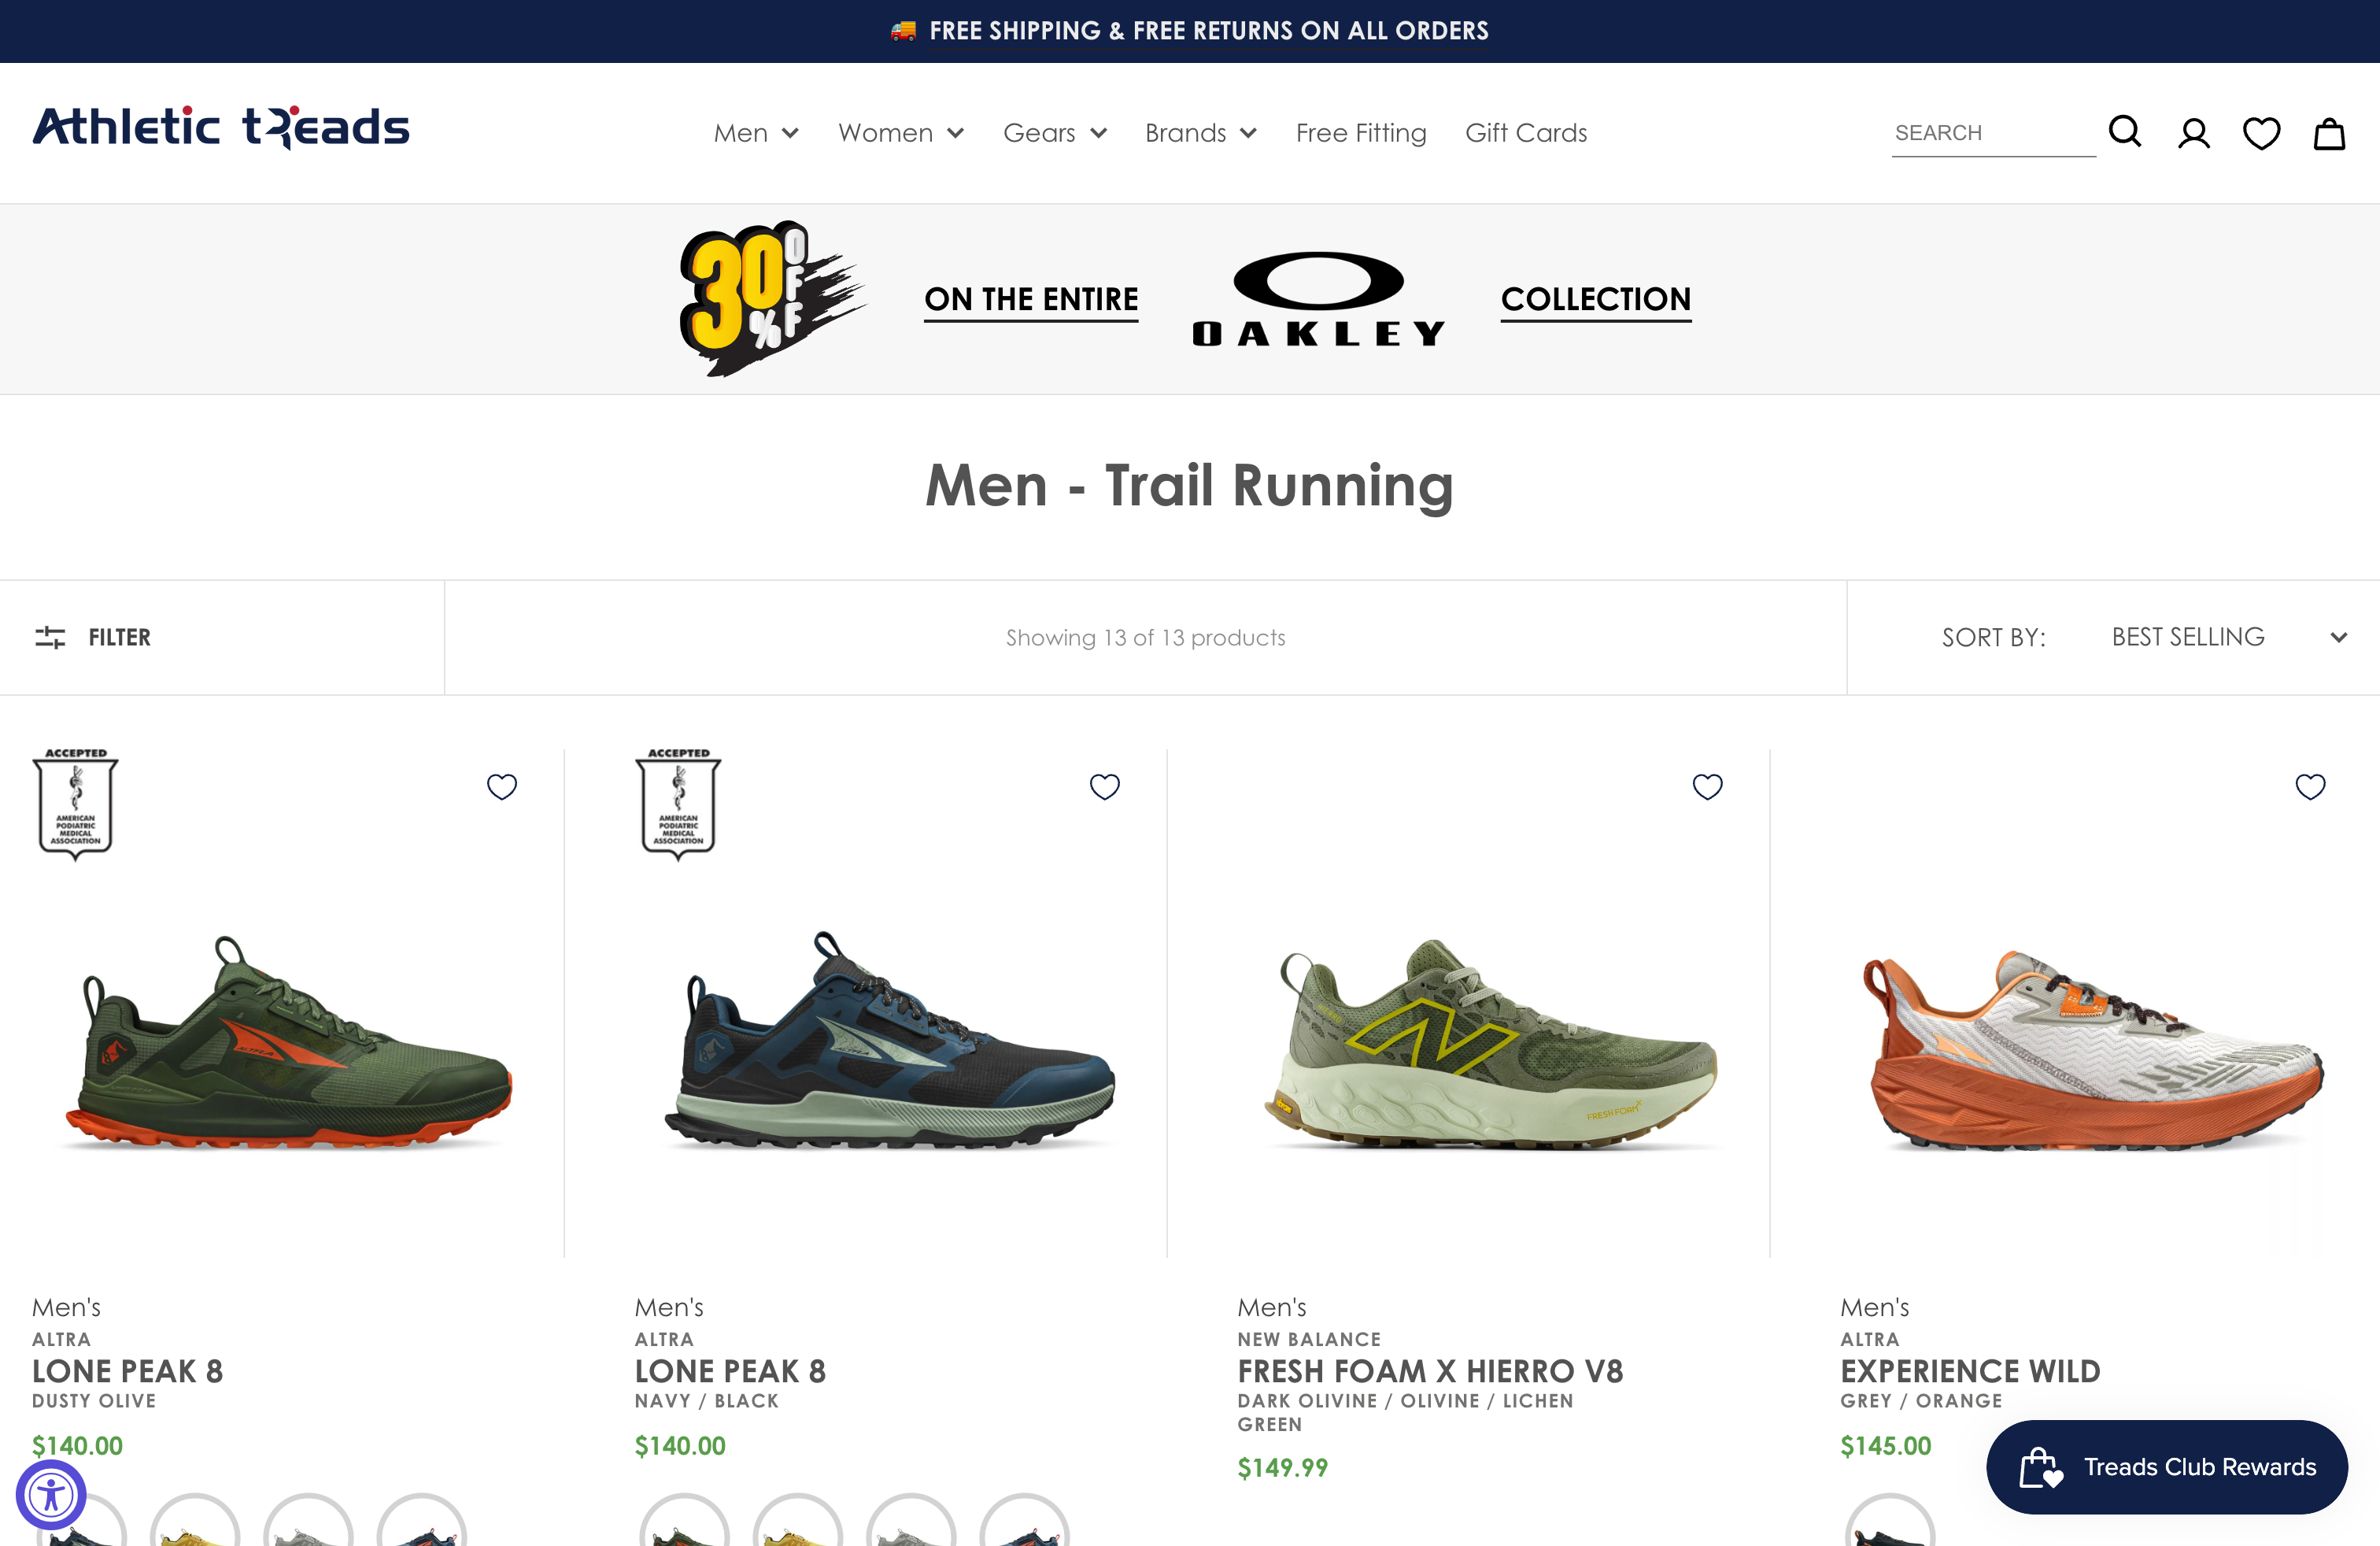Favorite the Lone Peak 8 Dusty Olive shoe
Viewport: 2380px width, 1546px height.
click(x=502, y=787)
